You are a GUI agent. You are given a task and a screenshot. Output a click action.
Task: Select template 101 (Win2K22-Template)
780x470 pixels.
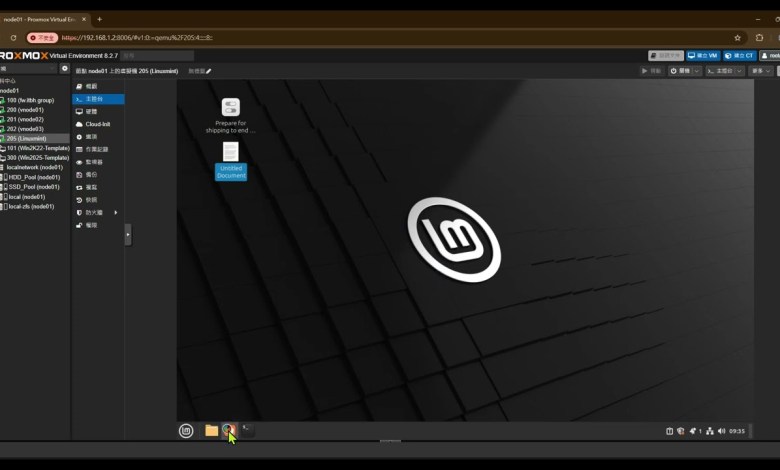(35, 148)
